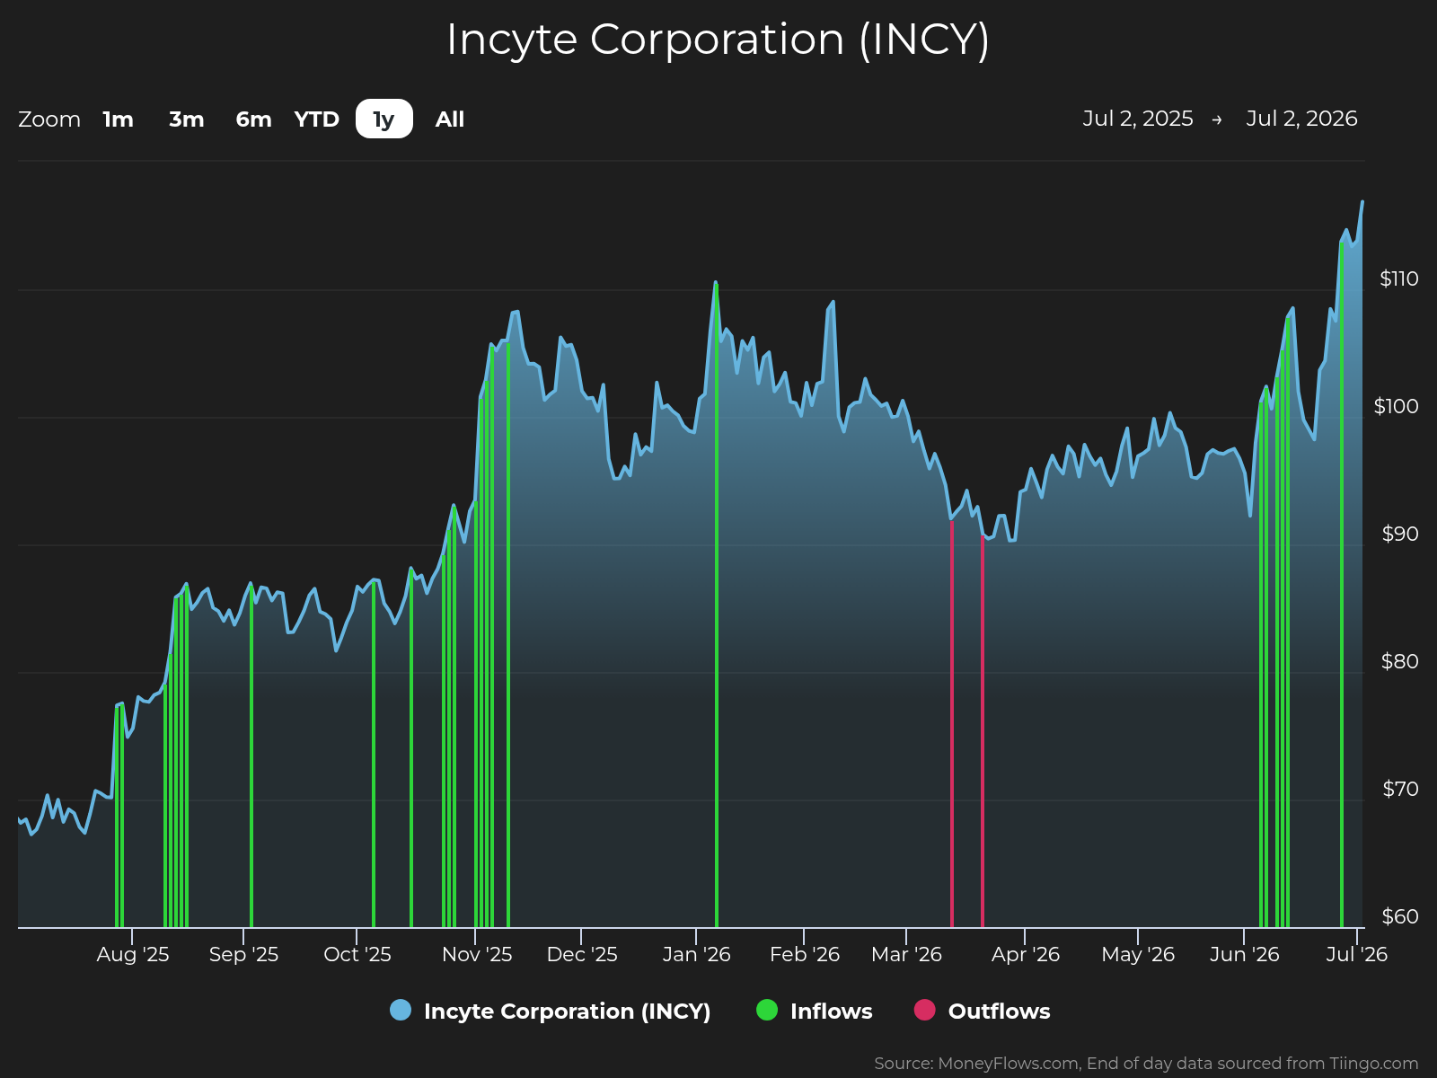The width and height of the screenshot is (1437, 1078).
Task: Click the $110 y-axis label
Action: coord(1399,278)
